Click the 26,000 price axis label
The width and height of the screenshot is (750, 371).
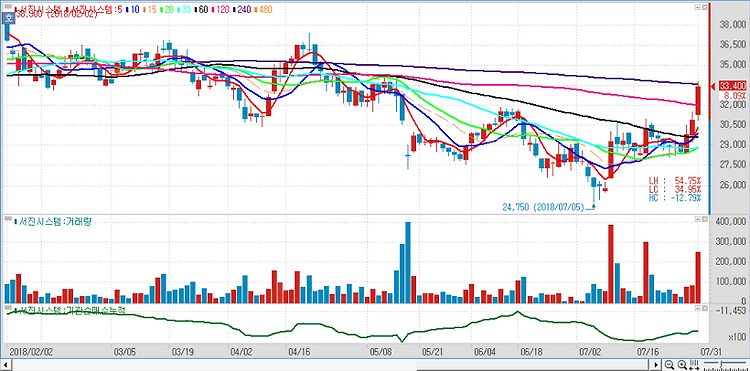732,185
